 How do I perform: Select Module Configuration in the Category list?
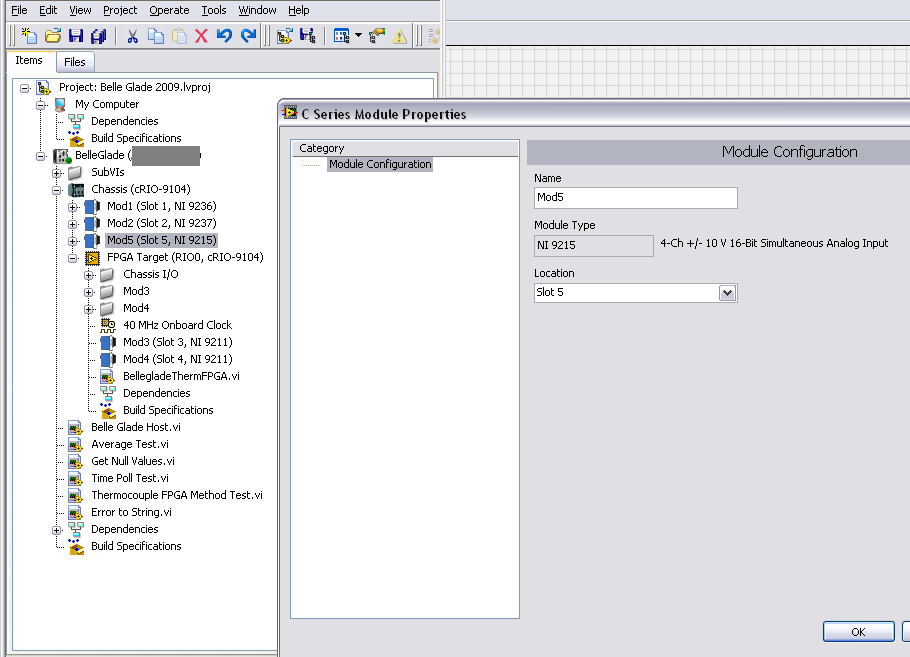380,164
